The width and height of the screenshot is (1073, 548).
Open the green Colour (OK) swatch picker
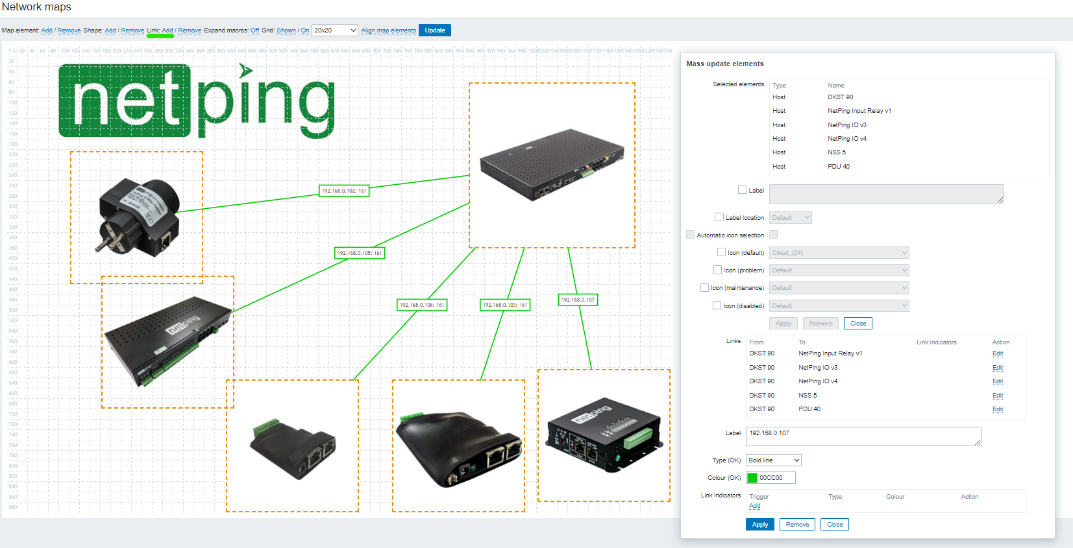[752, 478]
